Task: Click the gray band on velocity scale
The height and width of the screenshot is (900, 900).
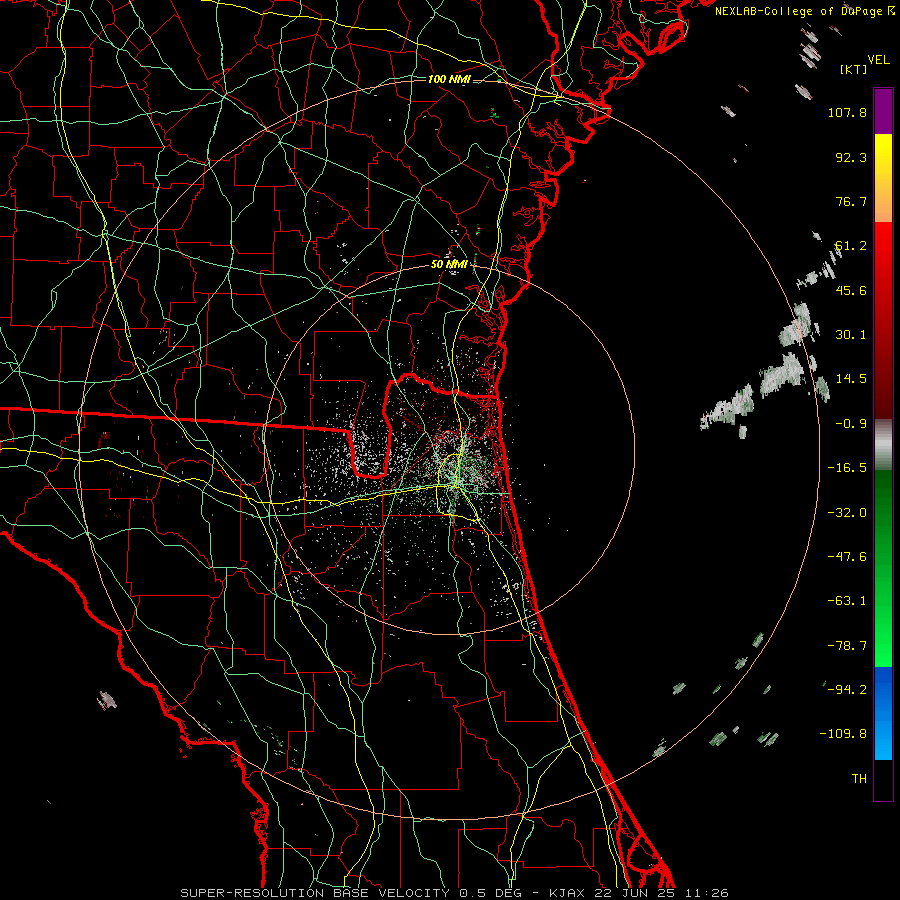Action: pyautogui.click(x=883, y=445)
